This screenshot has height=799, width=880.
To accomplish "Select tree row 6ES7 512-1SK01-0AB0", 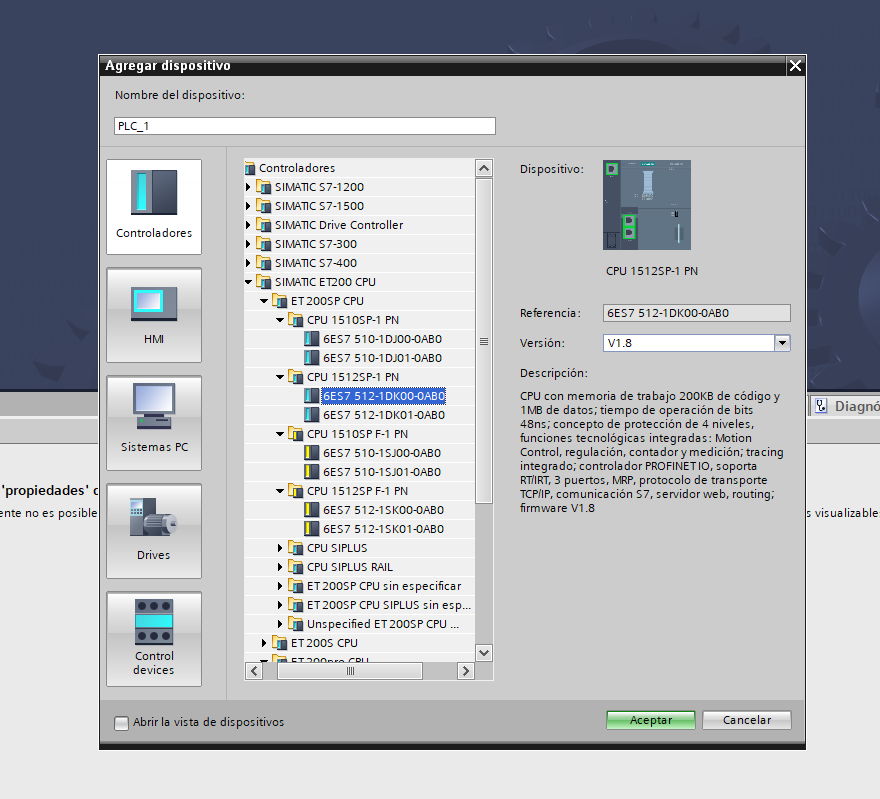I will (x=383, y=529).
